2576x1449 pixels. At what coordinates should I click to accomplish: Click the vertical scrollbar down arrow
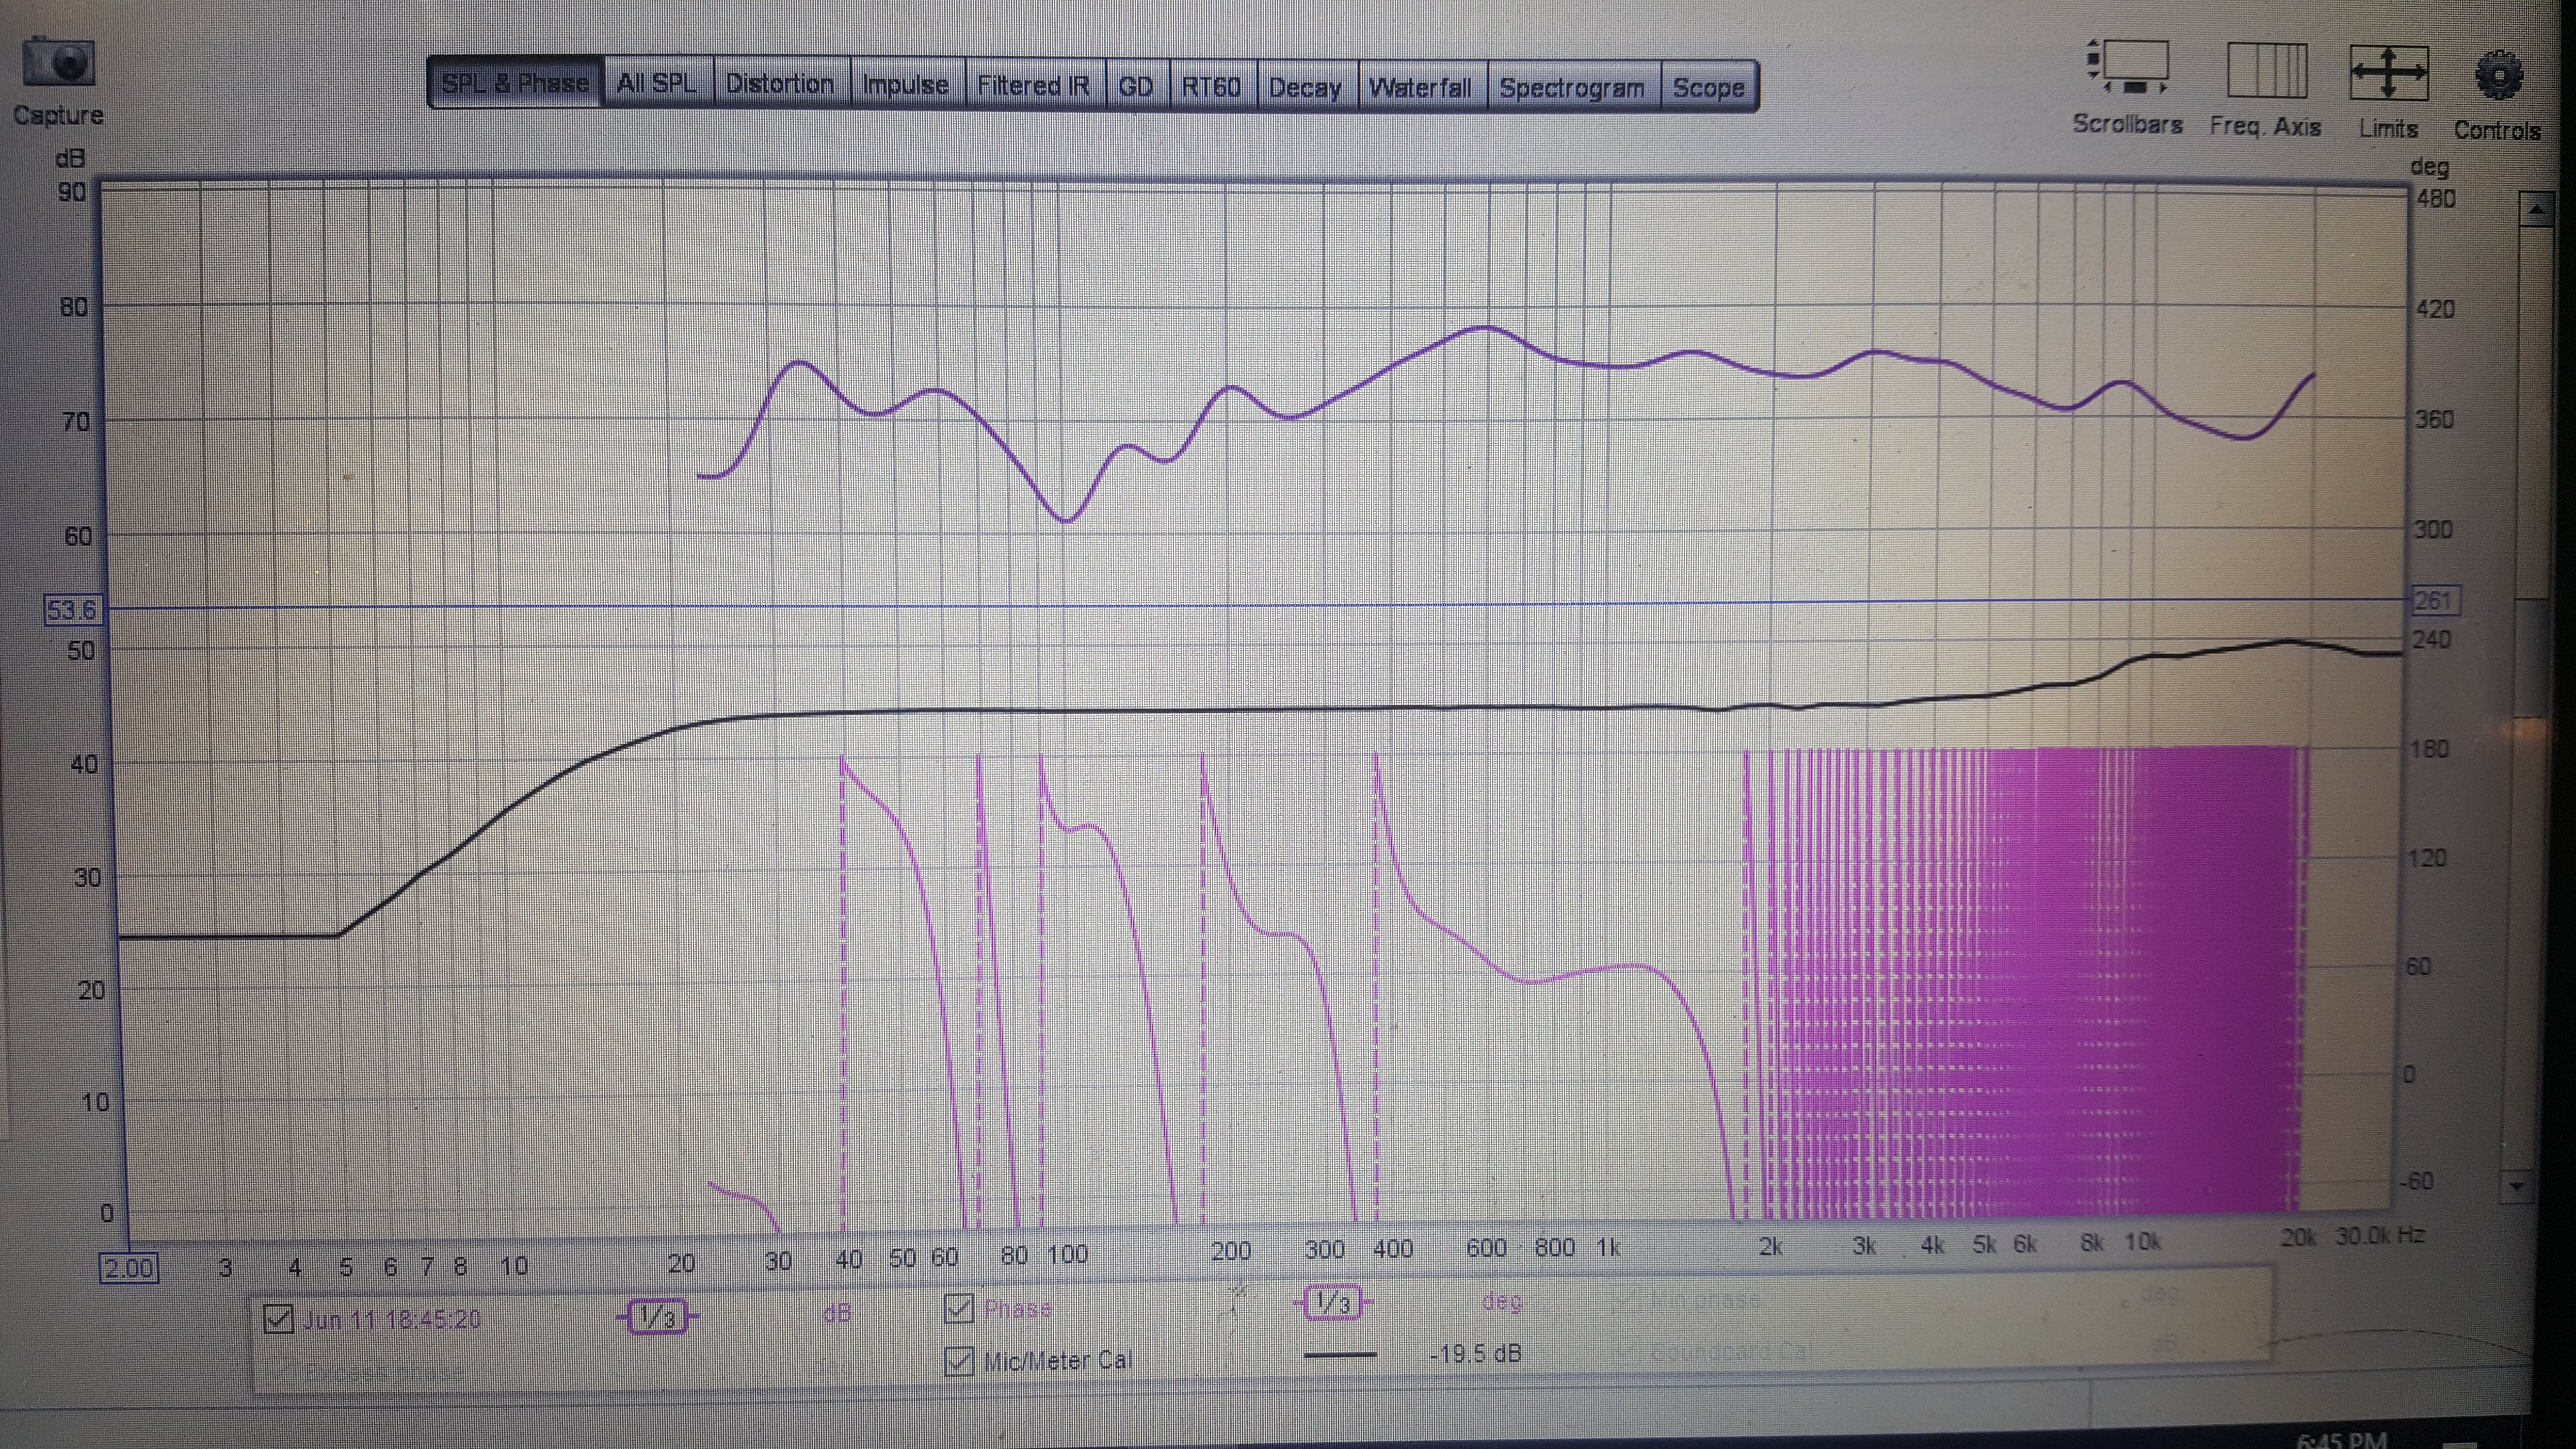(x=2517, y=1186)
